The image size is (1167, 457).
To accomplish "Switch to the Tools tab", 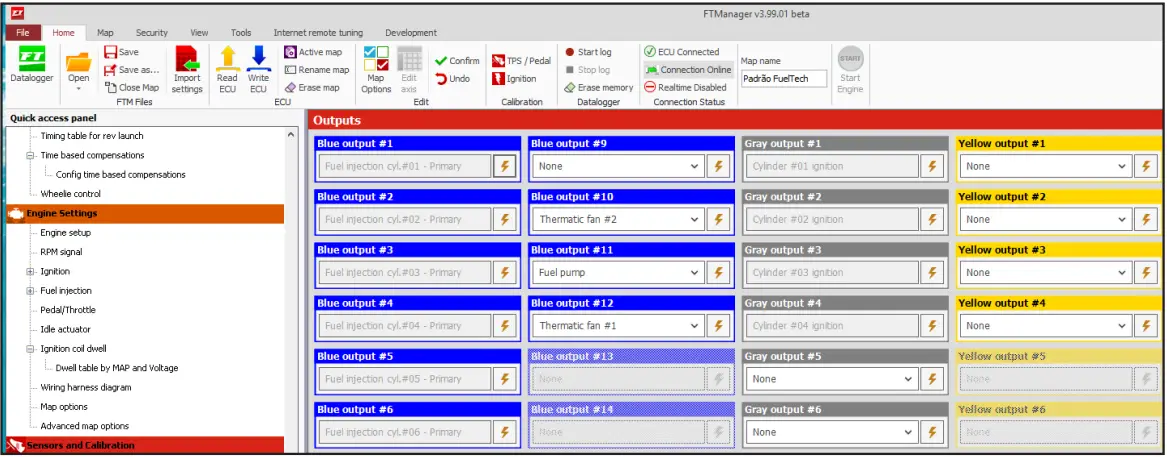I will (240, 33).
